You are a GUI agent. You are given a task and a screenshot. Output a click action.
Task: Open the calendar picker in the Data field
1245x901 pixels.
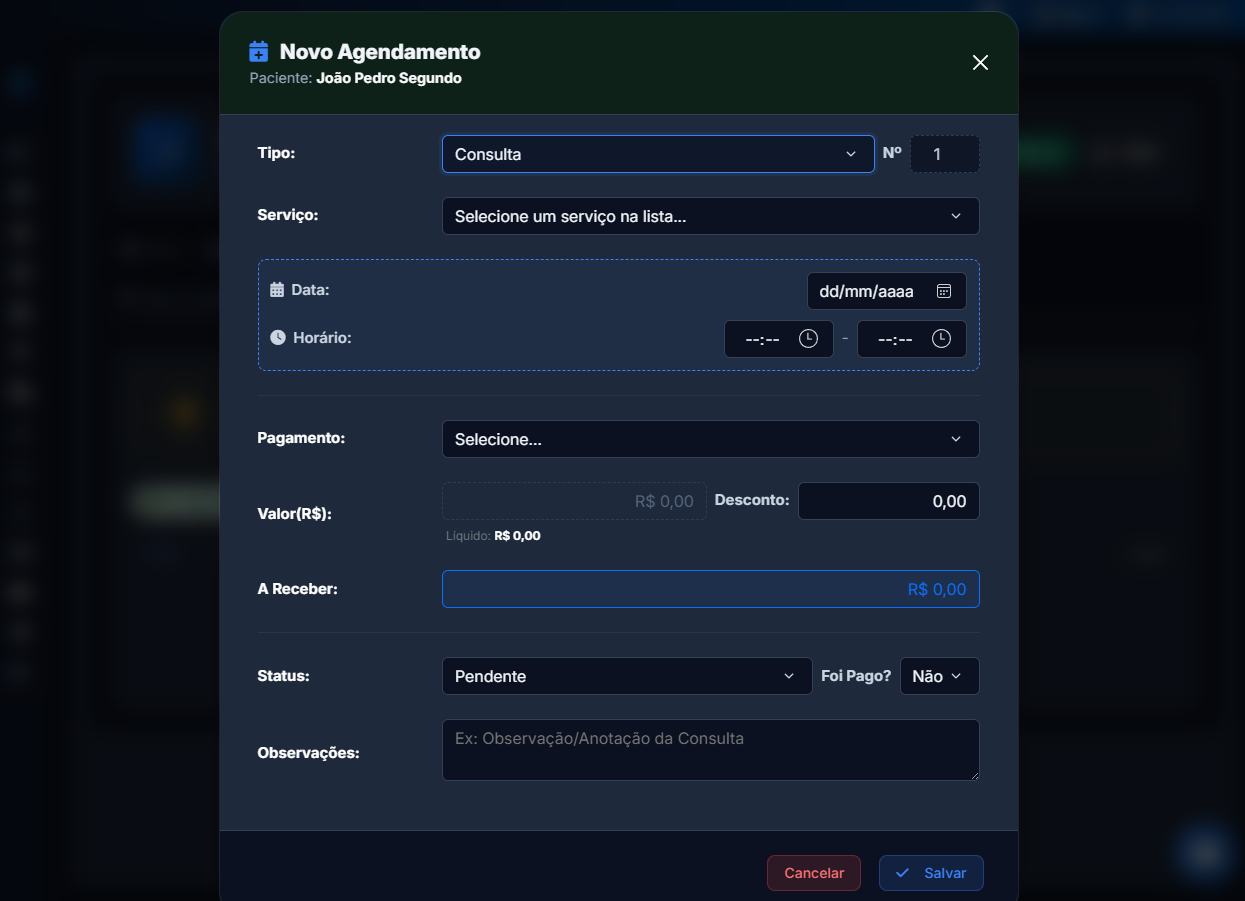pos(943,291)
